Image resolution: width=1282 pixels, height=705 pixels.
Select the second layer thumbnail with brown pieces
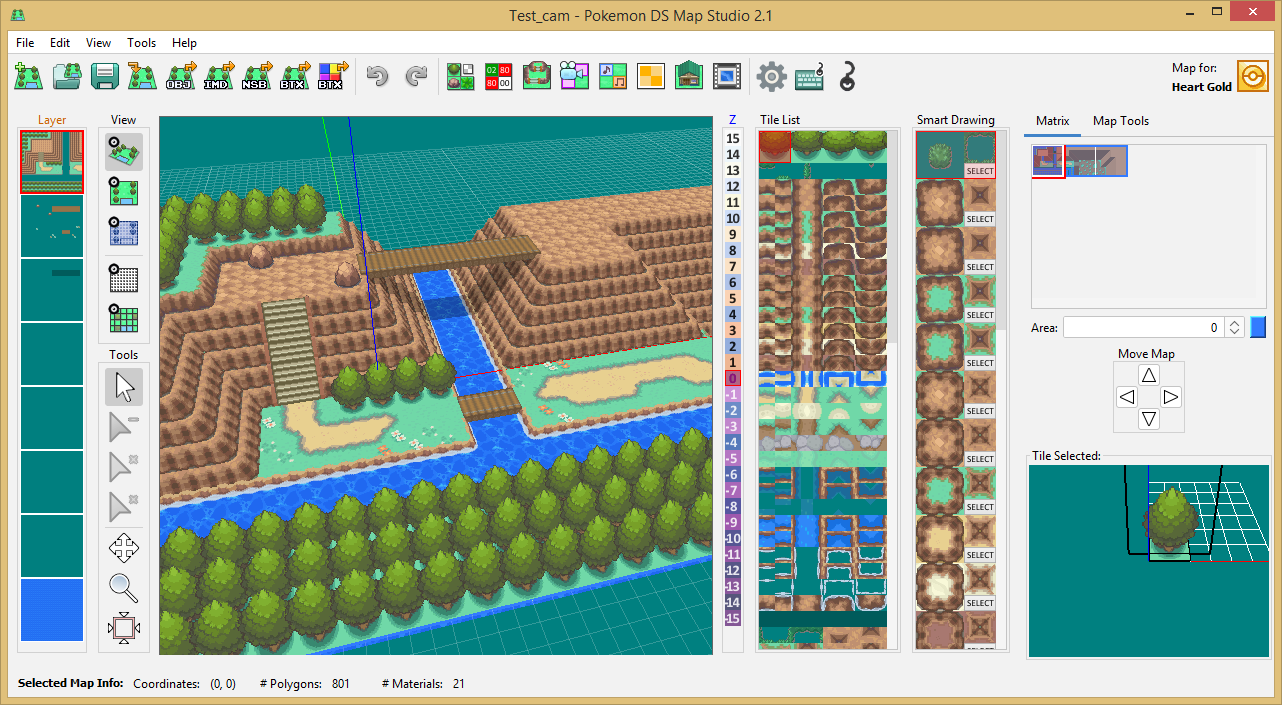(x=52, y=225)
